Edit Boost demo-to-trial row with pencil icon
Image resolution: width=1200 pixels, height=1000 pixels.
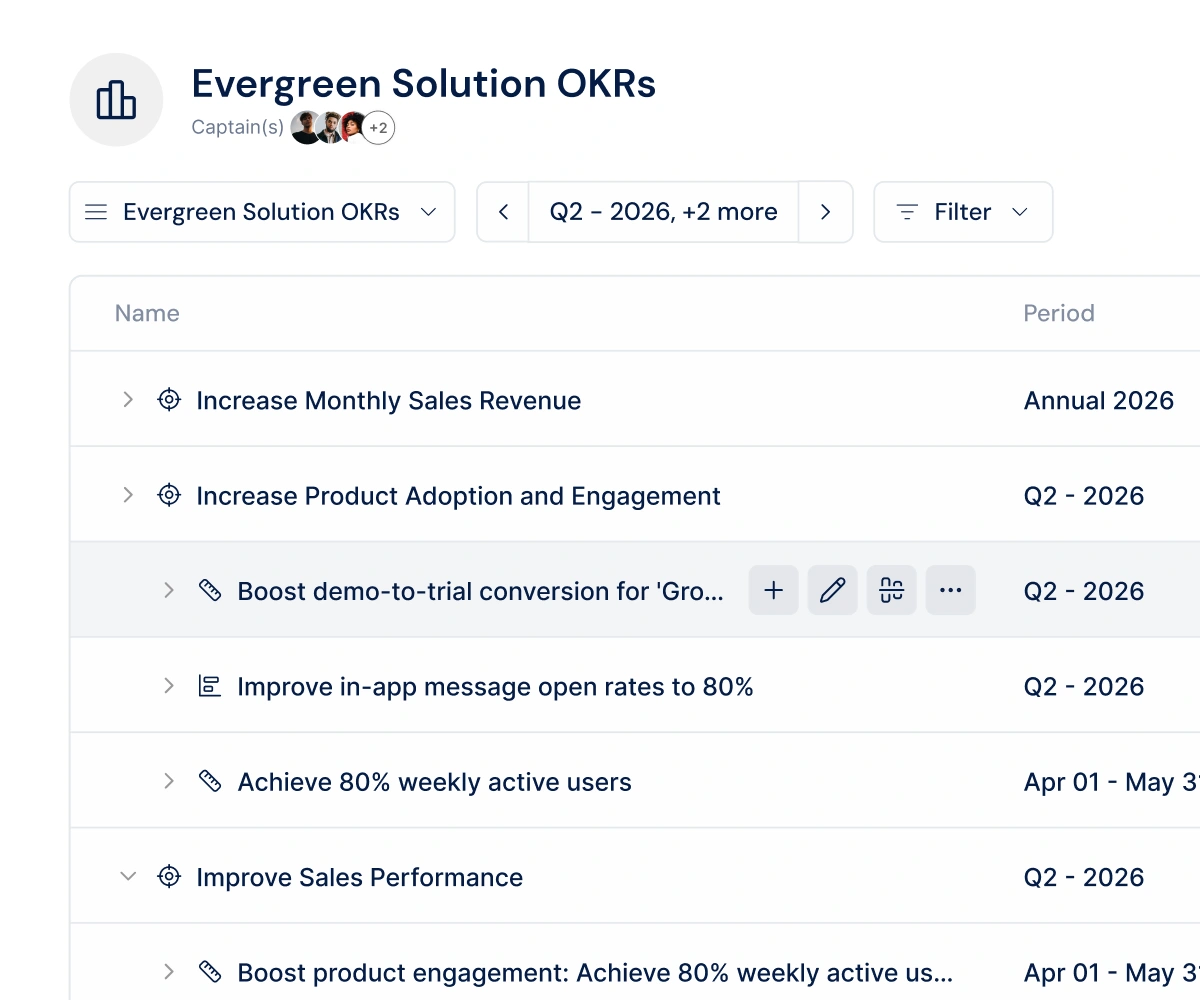click(833, 590)
